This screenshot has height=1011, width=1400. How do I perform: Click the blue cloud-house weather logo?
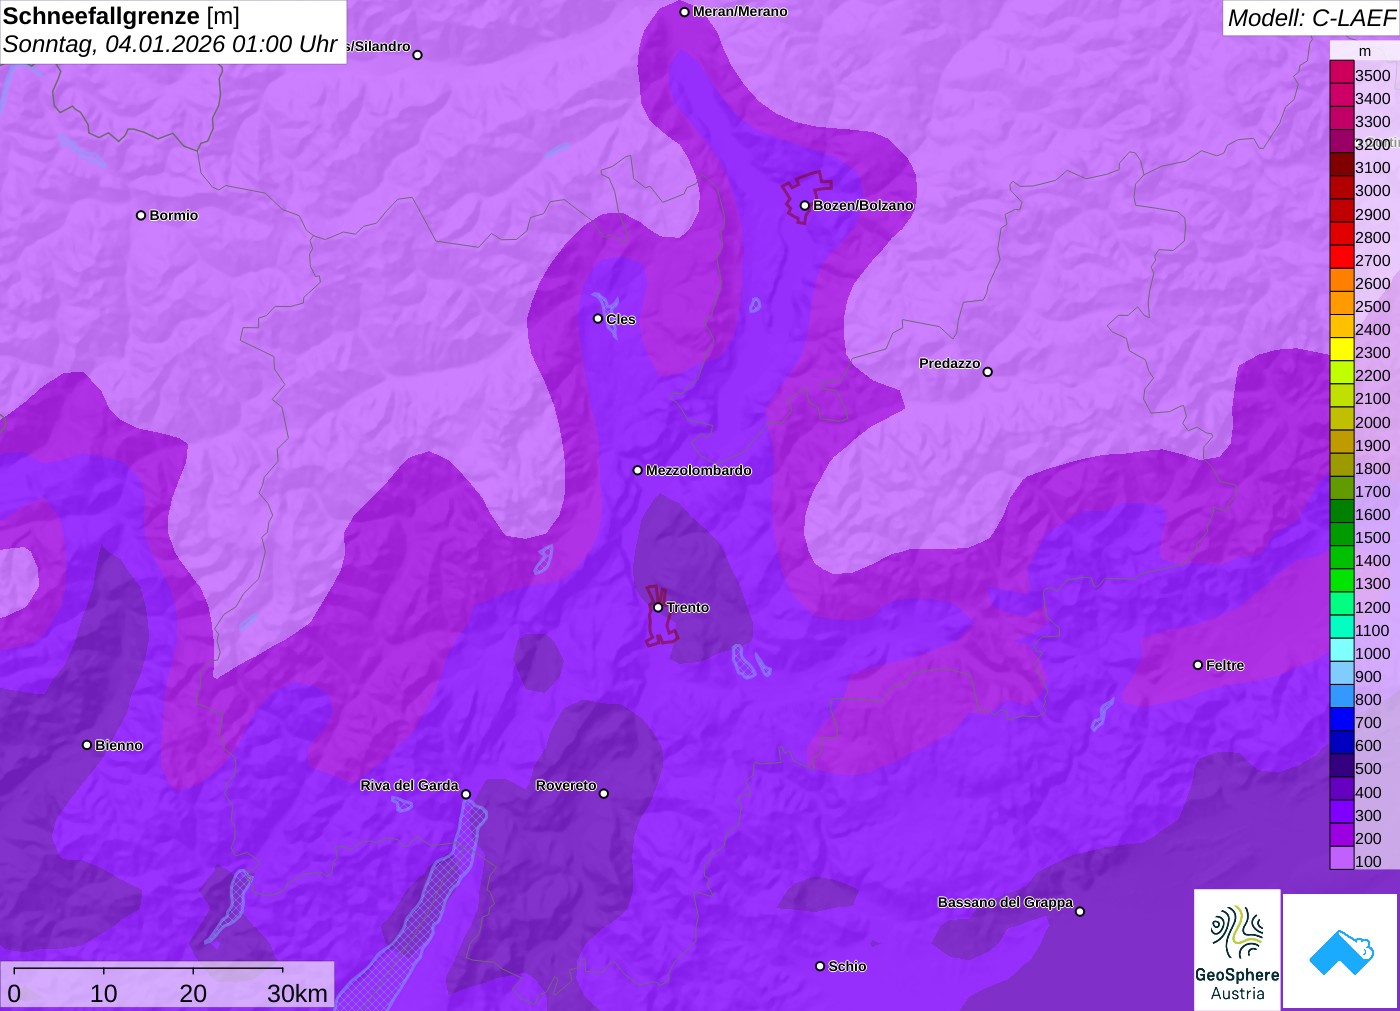click(1341, 951)
